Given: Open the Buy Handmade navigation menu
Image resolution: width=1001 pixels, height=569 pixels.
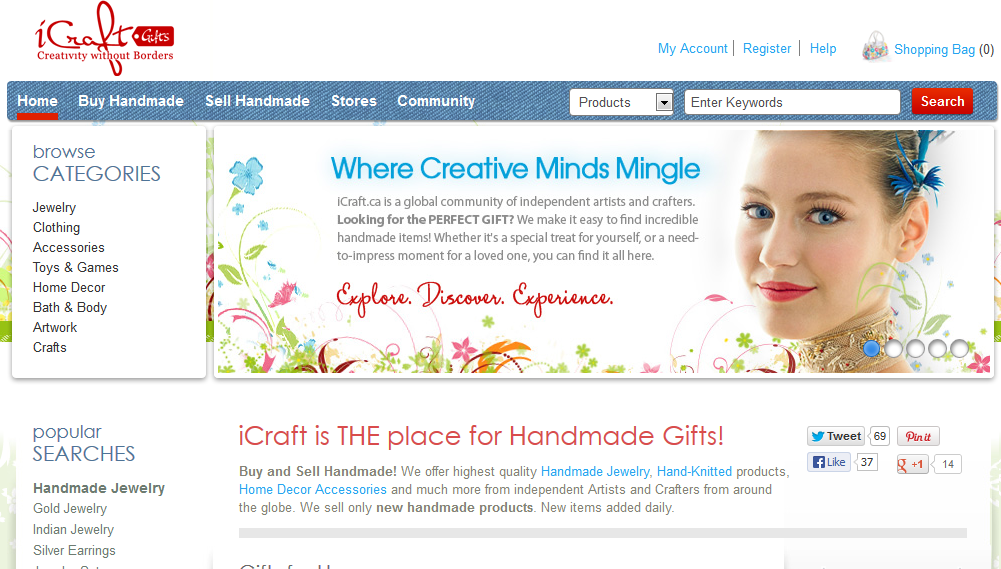Looking at the screenshot, I should pyautogui.click(x=131, y=101).
